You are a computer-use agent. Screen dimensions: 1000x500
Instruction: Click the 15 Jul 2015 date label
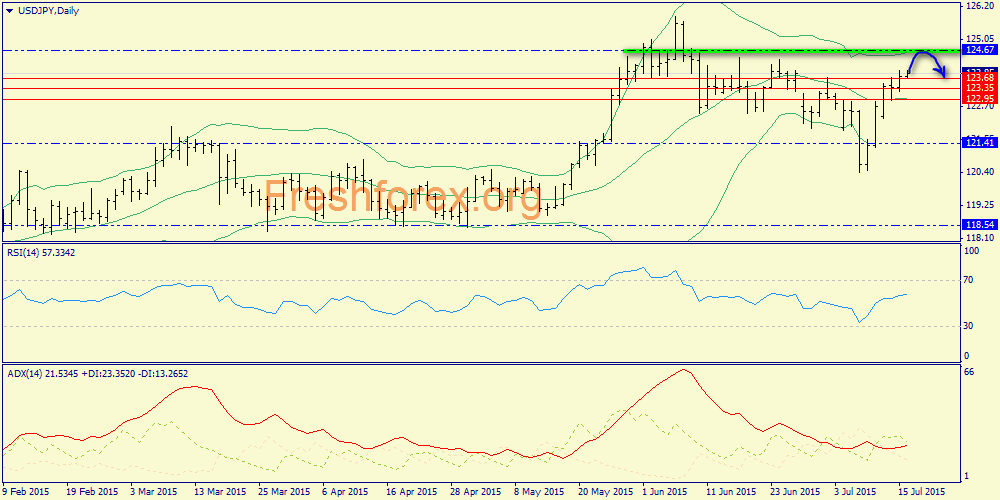coord(922,492)
